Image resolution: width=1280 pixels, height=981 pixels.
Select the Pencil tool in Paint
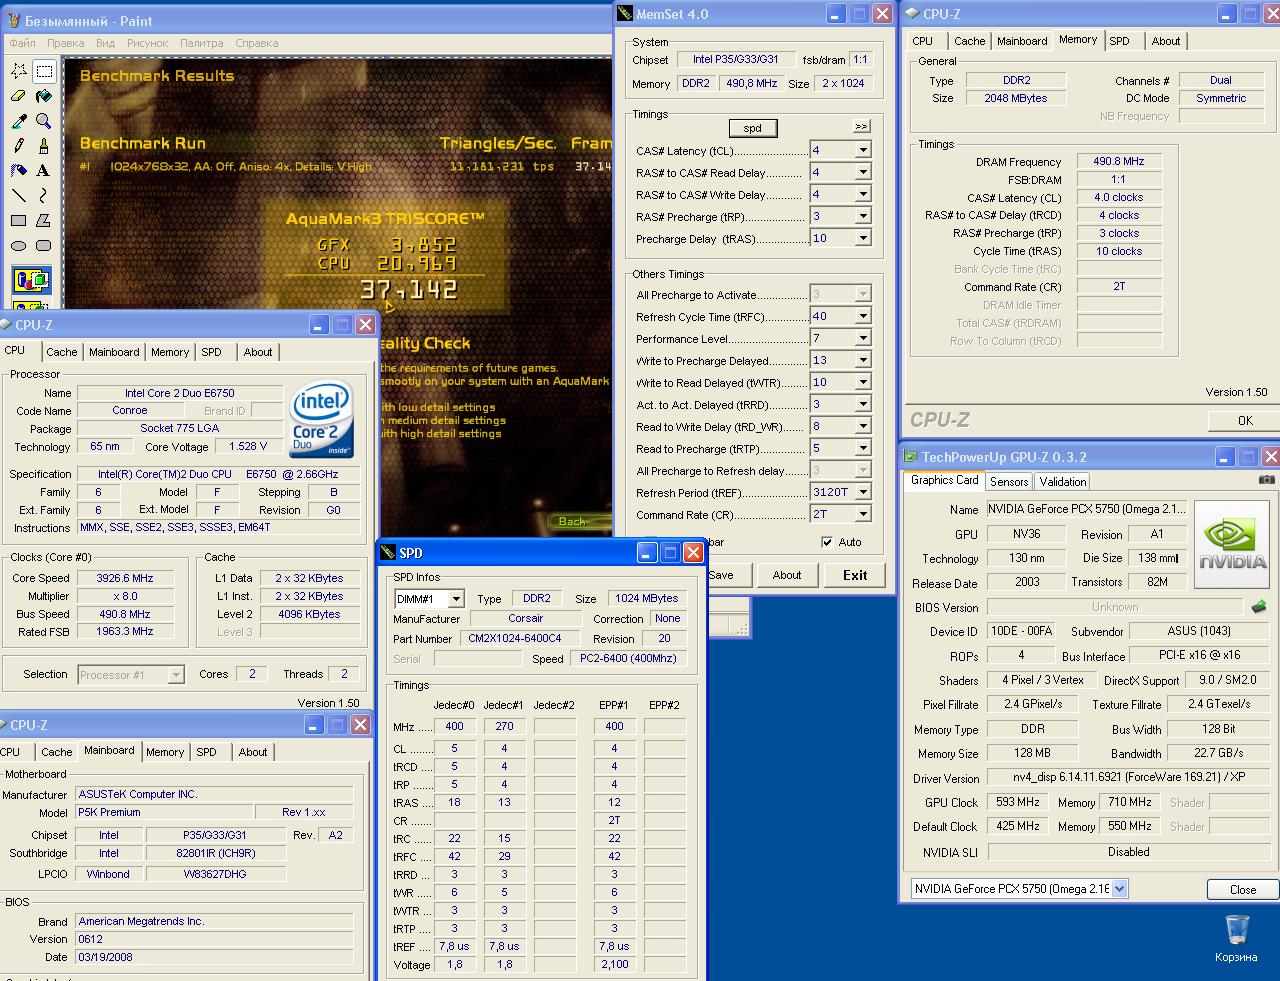click(19, 146)
